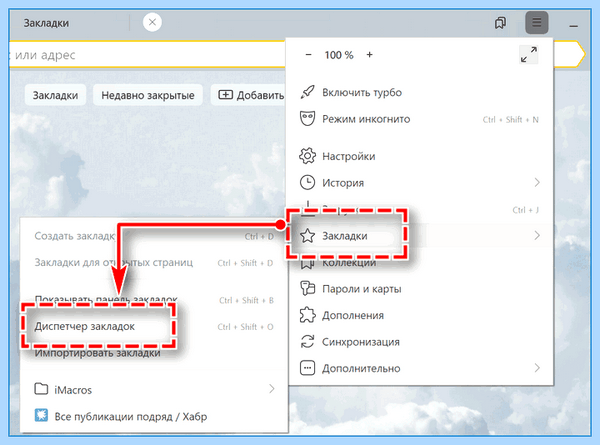Click the iMacros folder icon
600x445 pixels.
[x=41, y=389]
